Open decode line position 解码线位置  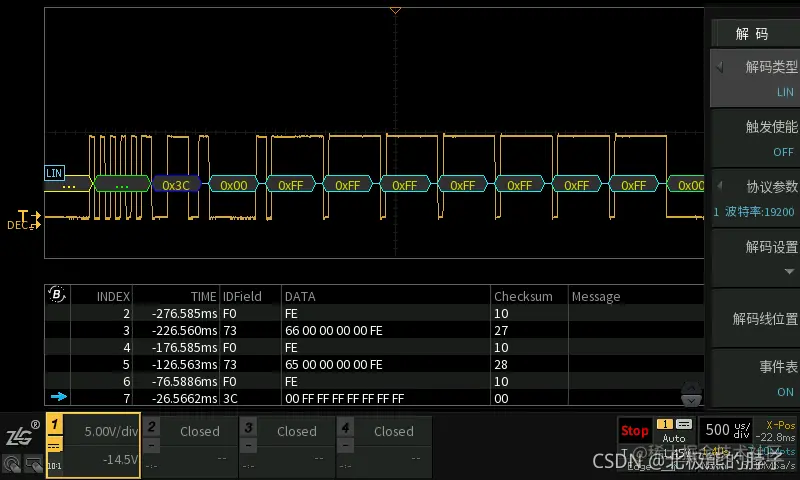(x=755, y=319)
